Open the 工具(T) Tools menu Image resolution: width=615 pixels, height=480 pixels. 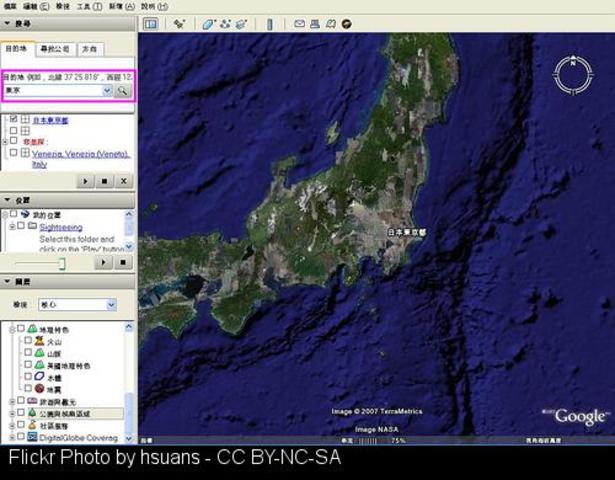(89, 6)
